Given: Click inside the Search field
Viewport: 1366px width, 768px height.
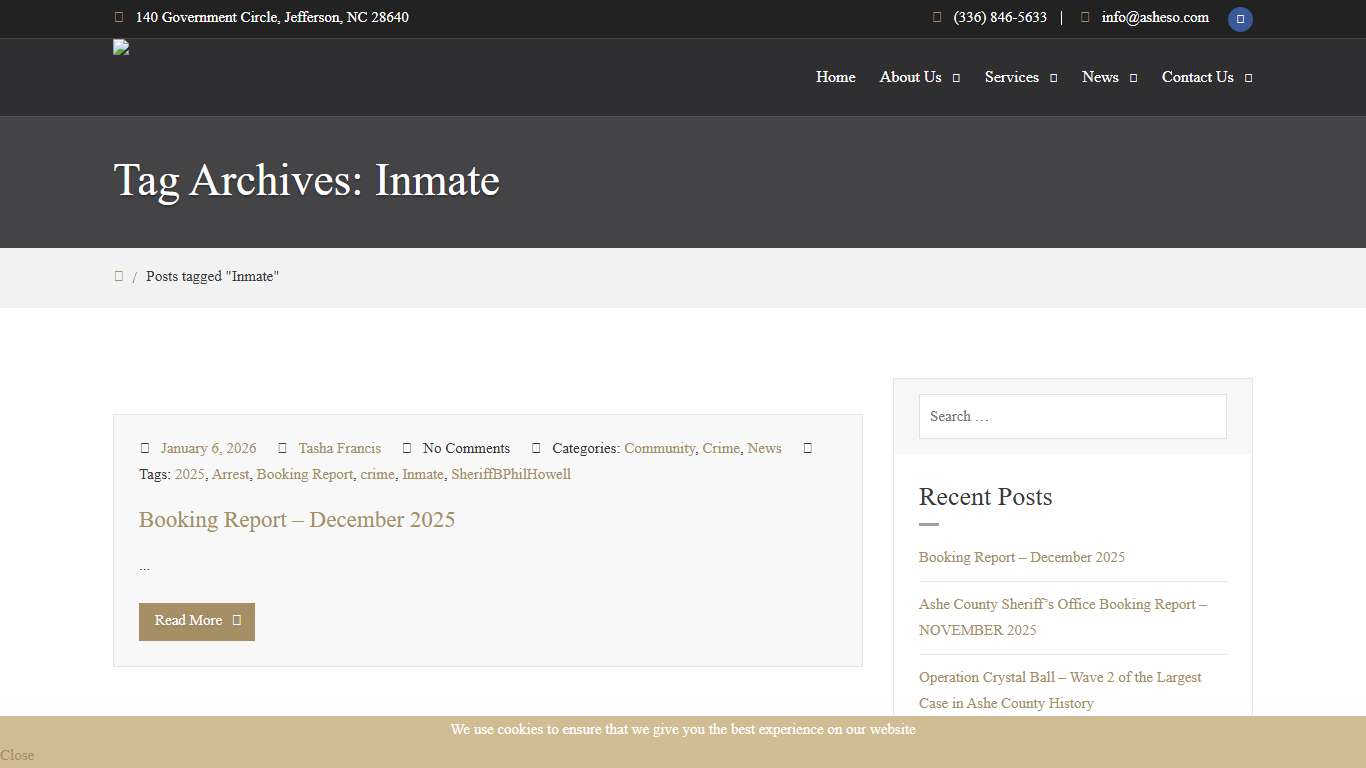Looking at the screenshot, I should pos(1072,416).
